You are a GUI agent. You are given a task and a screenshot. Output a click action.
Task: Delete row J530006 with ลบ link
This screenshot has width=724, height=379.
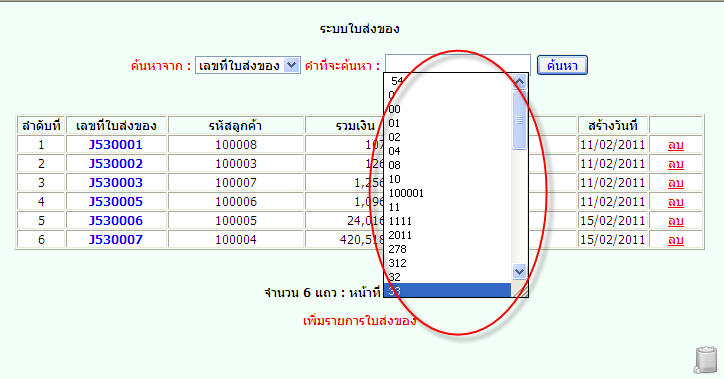676,221
